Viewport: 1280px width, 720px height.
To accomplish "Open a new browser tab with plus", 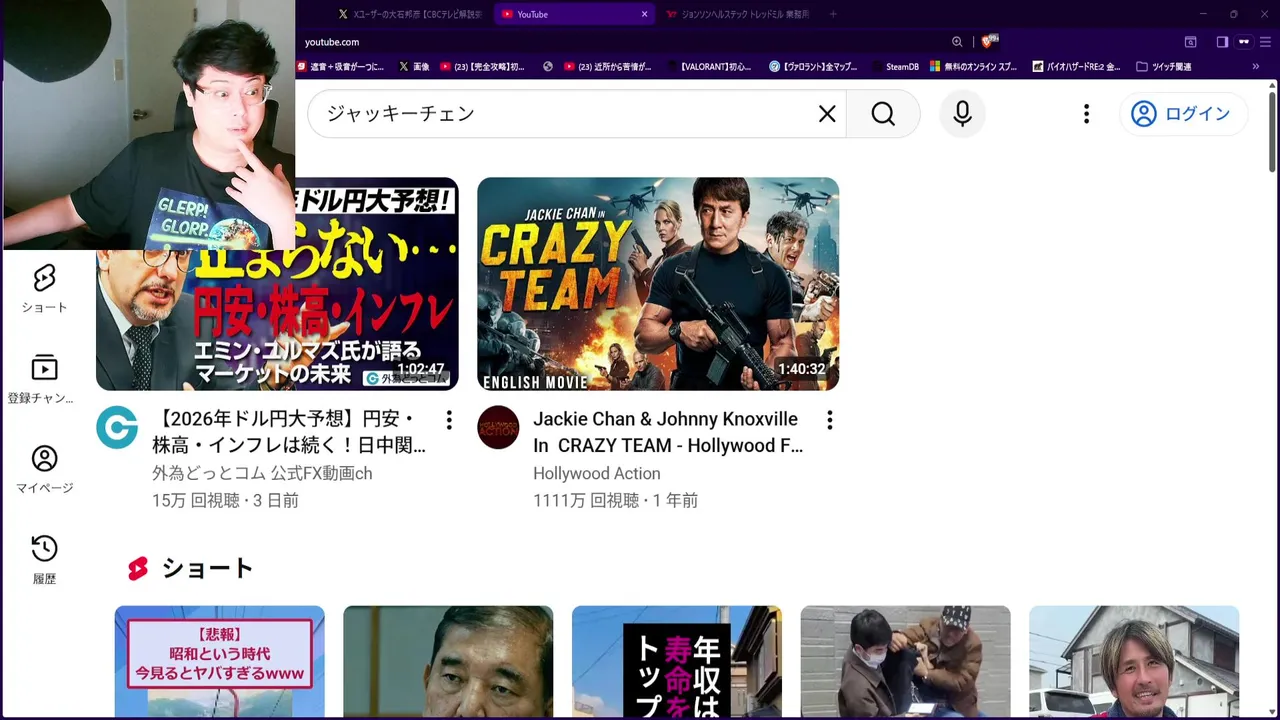I will click(833, 14).
